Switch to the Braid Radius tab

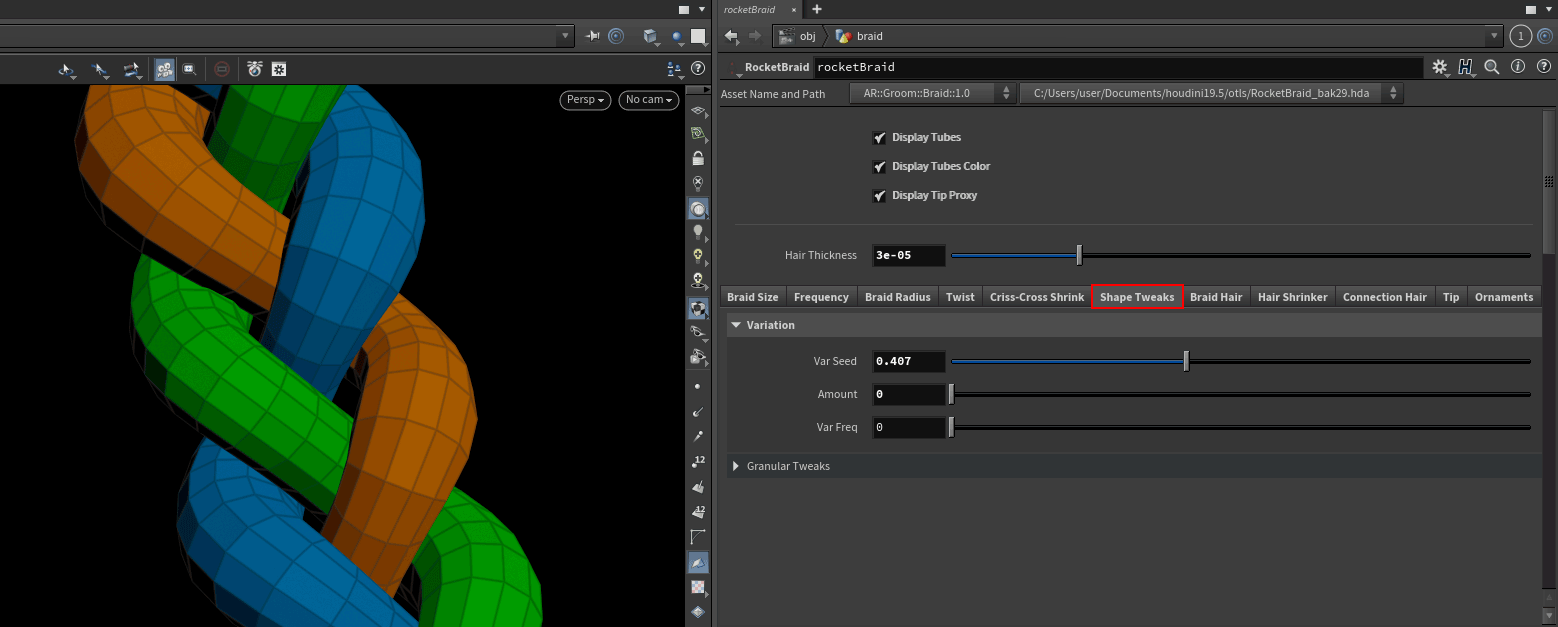pos(897,297)
